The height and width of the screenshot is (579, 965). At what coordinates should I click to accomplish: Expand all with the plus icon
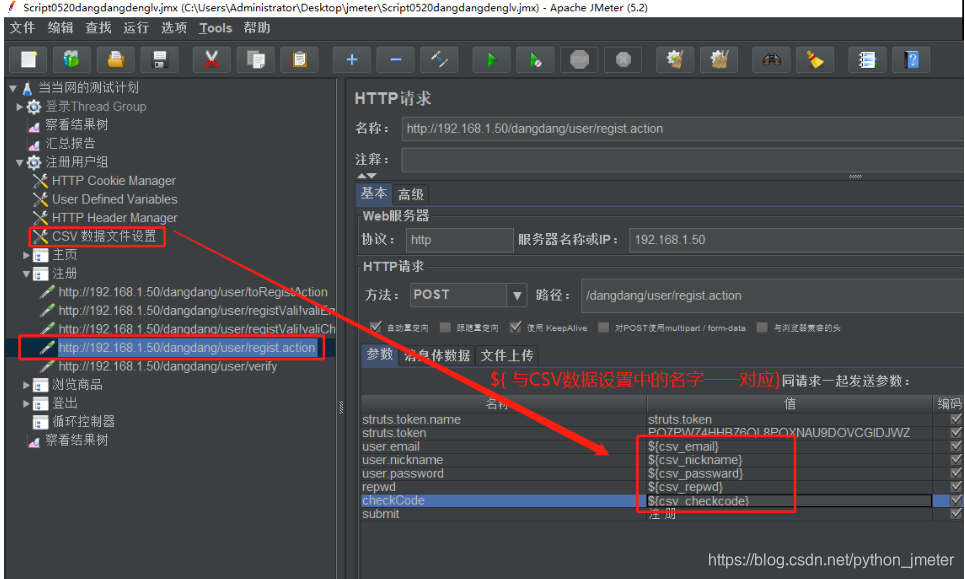point(351,60)
